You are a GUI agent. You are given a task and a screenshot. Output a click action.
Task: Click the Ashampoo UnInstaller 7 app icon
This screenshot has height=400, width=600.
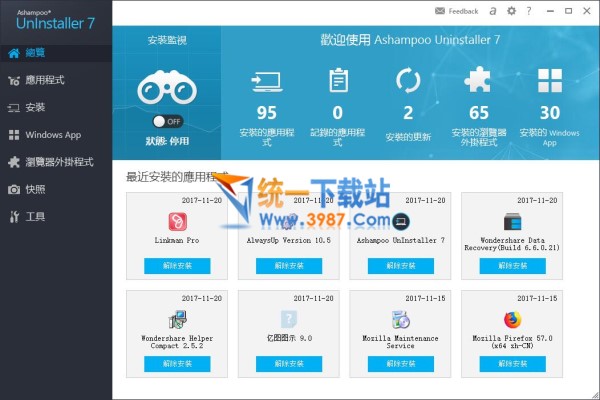click(x=401, y=221)
